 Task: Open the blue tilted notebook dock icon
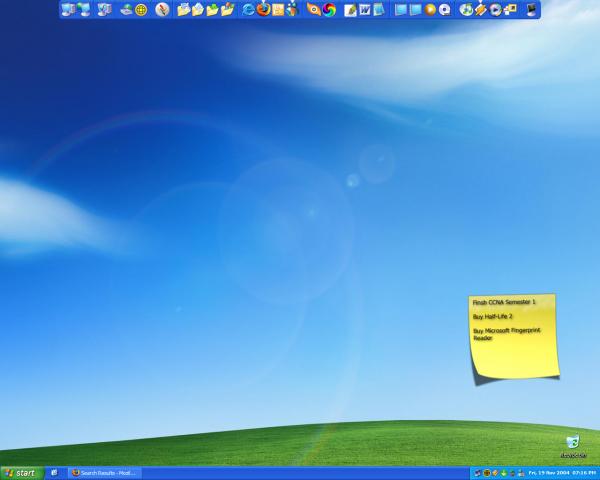pyautogui.click(x=379, y=10)
